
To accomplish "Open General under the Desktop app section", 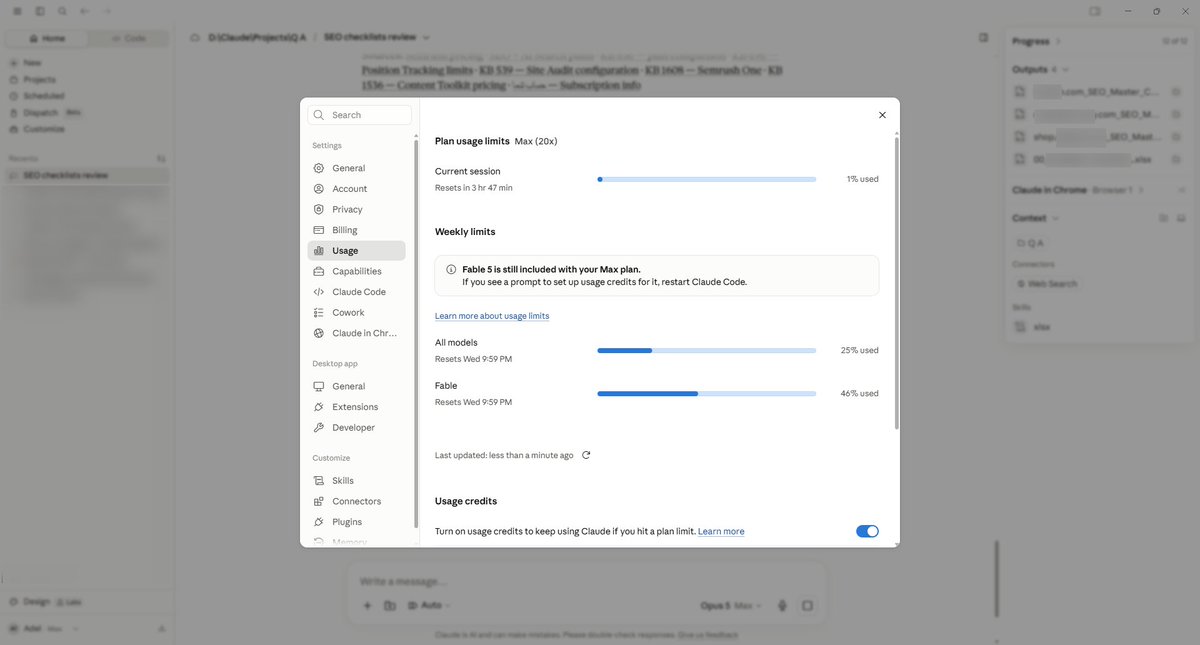I will point(357,386).
